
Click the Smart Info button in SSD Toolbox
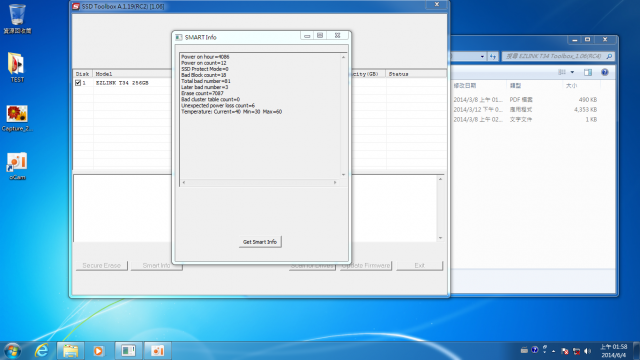coord(156,266)
